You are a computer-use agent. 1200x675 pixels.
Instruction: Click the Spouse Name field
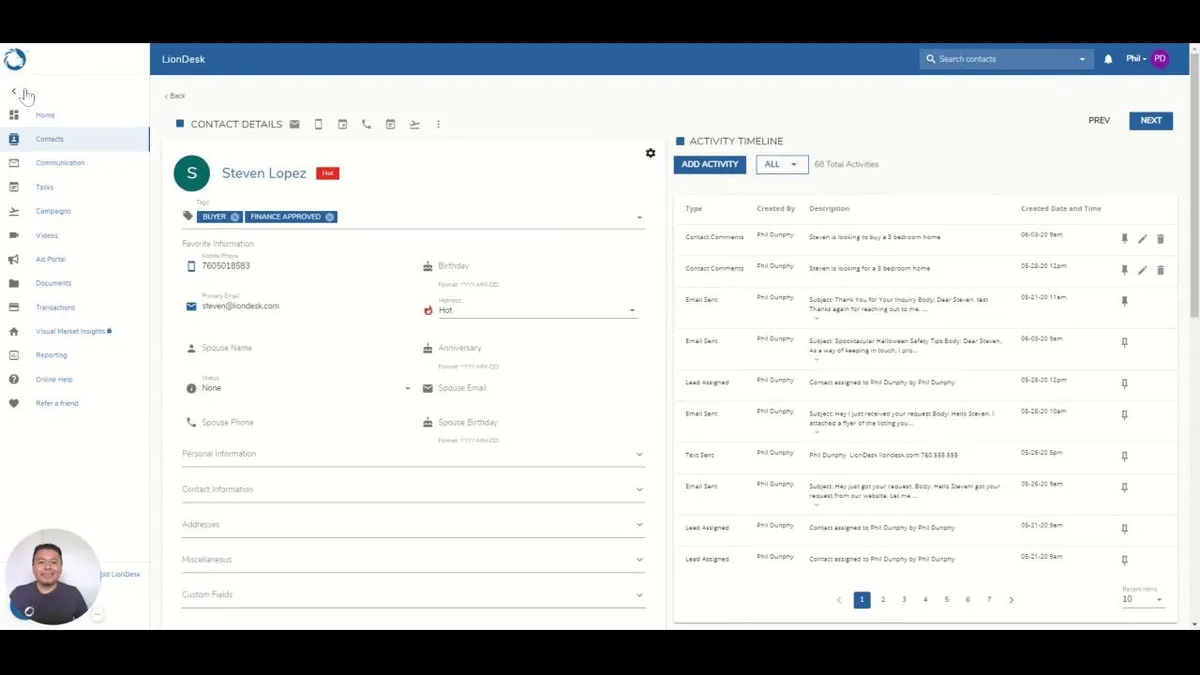[298, 348]
